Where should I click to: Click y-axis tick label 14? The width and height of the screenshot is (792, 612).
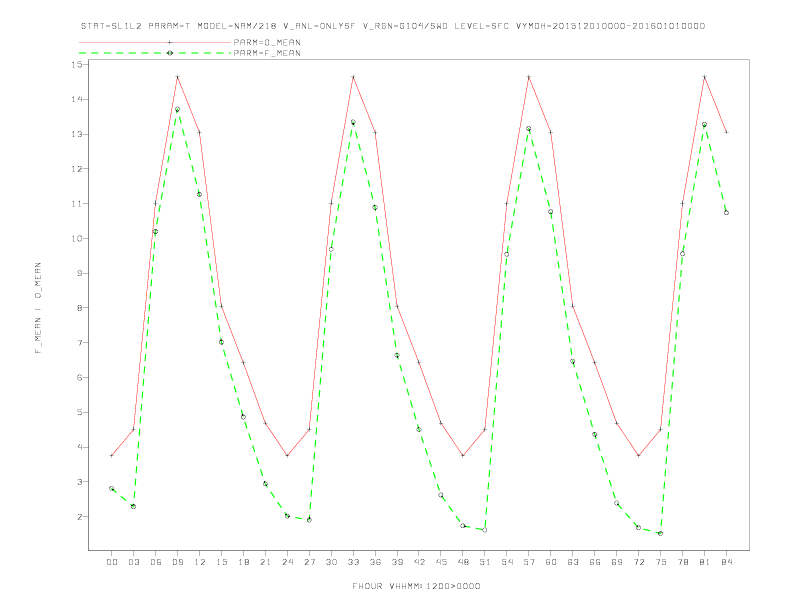(x=77, y=99)
